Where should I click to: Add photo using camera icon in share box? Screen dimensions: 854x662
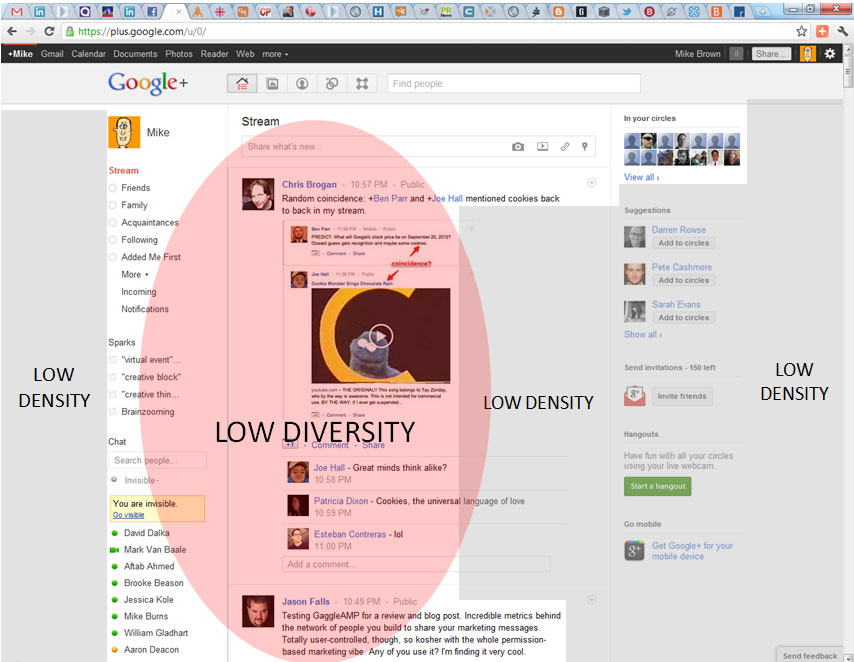518,147
